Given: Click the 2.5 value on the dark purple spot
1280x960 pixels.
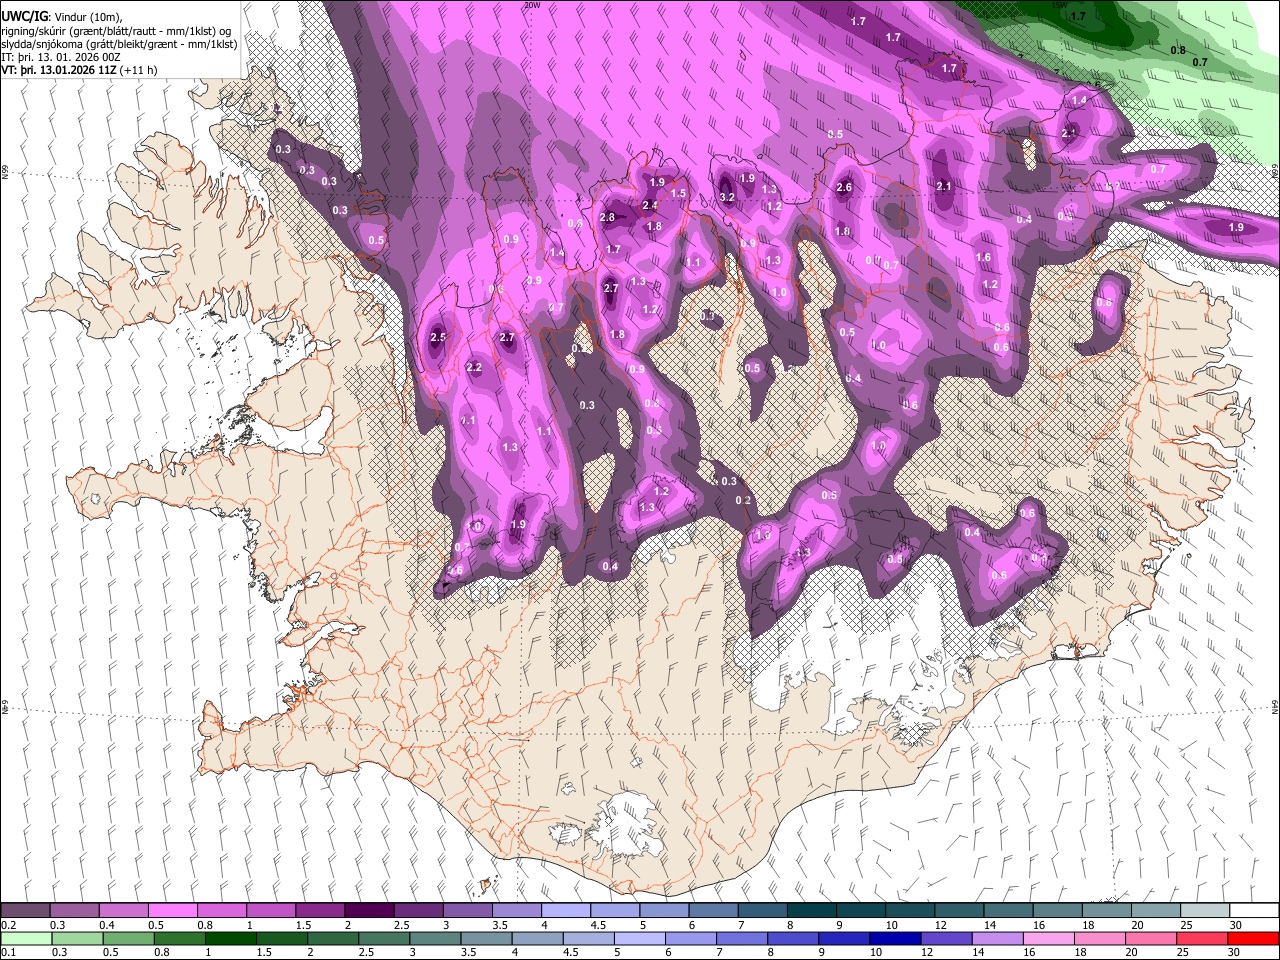Looking at the screenshot, I should coord(438,338).
